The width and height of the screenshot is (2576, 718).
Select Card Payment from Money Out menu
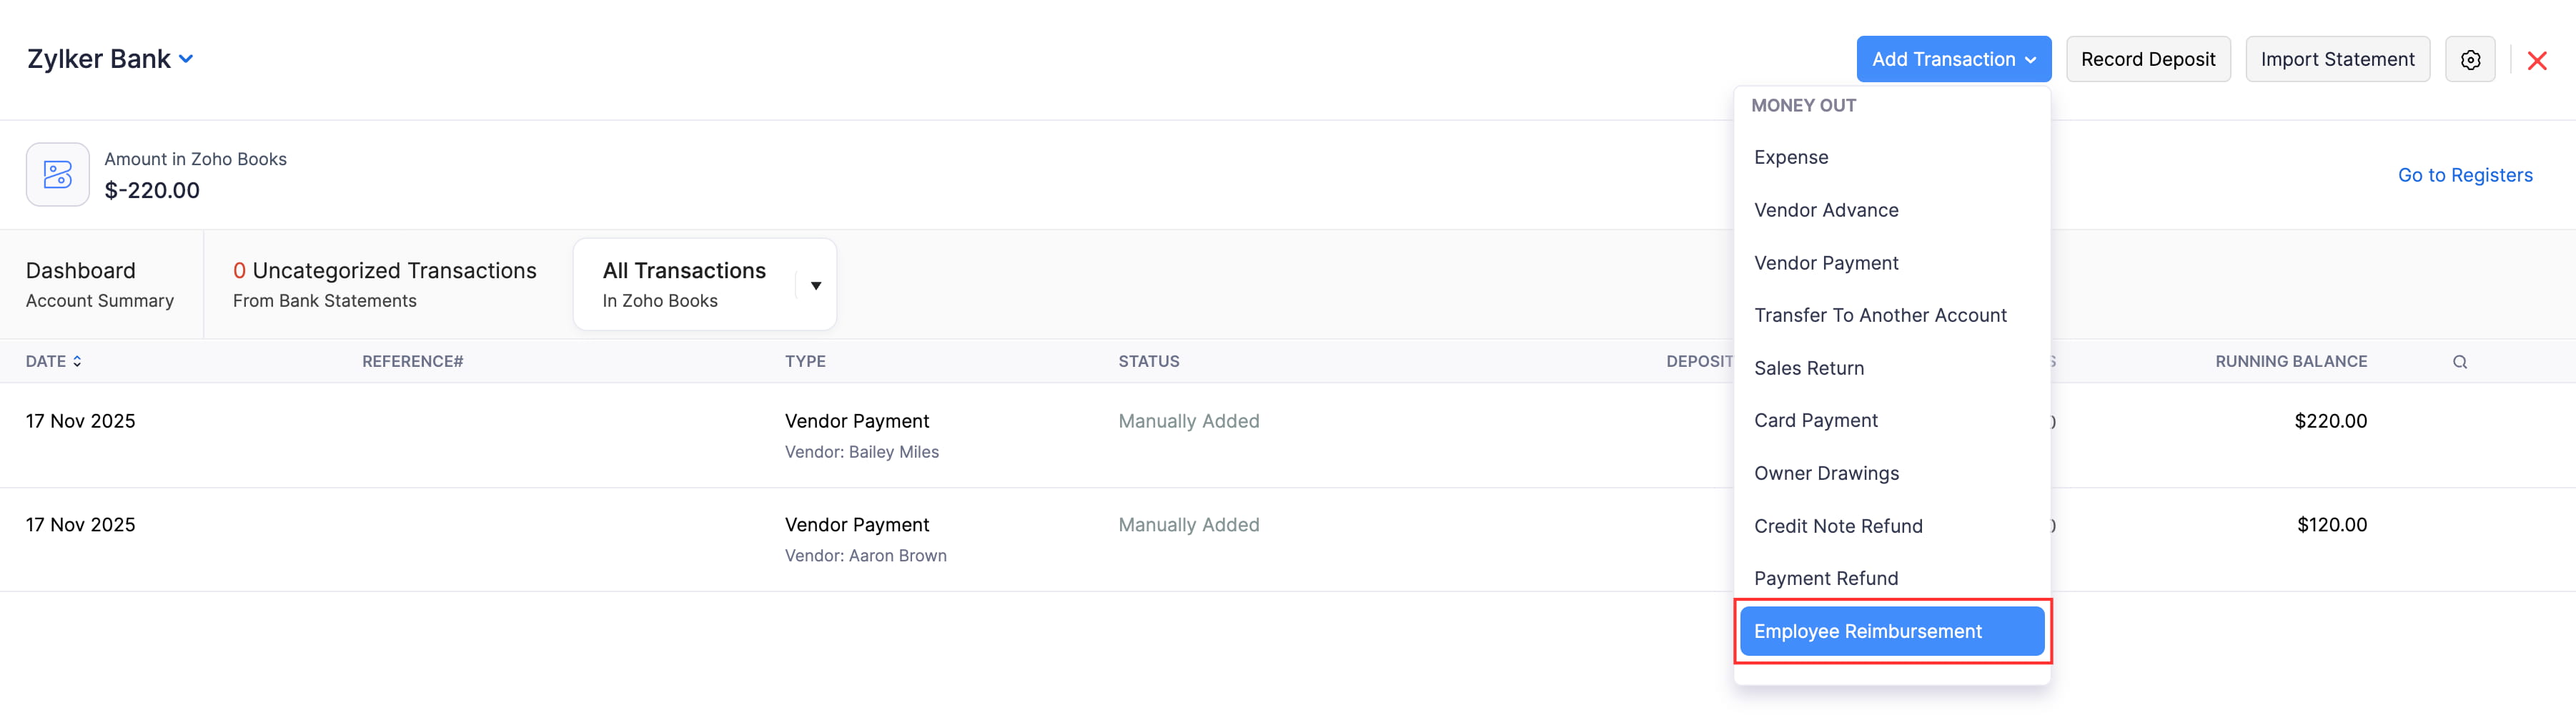click(1816, 420)
